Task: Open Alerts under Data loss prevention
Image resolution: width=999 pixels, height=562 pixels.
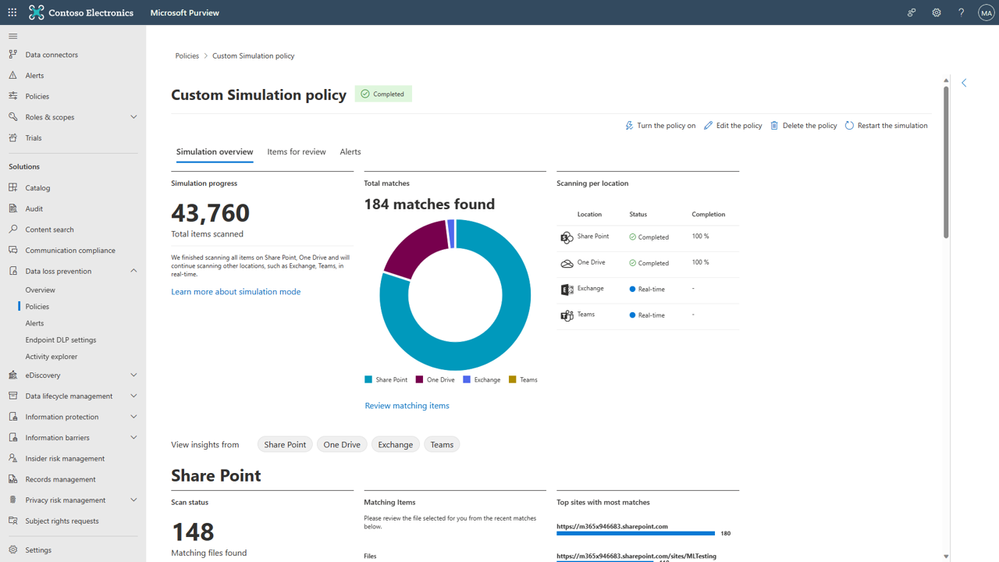Action: point(34,323)
